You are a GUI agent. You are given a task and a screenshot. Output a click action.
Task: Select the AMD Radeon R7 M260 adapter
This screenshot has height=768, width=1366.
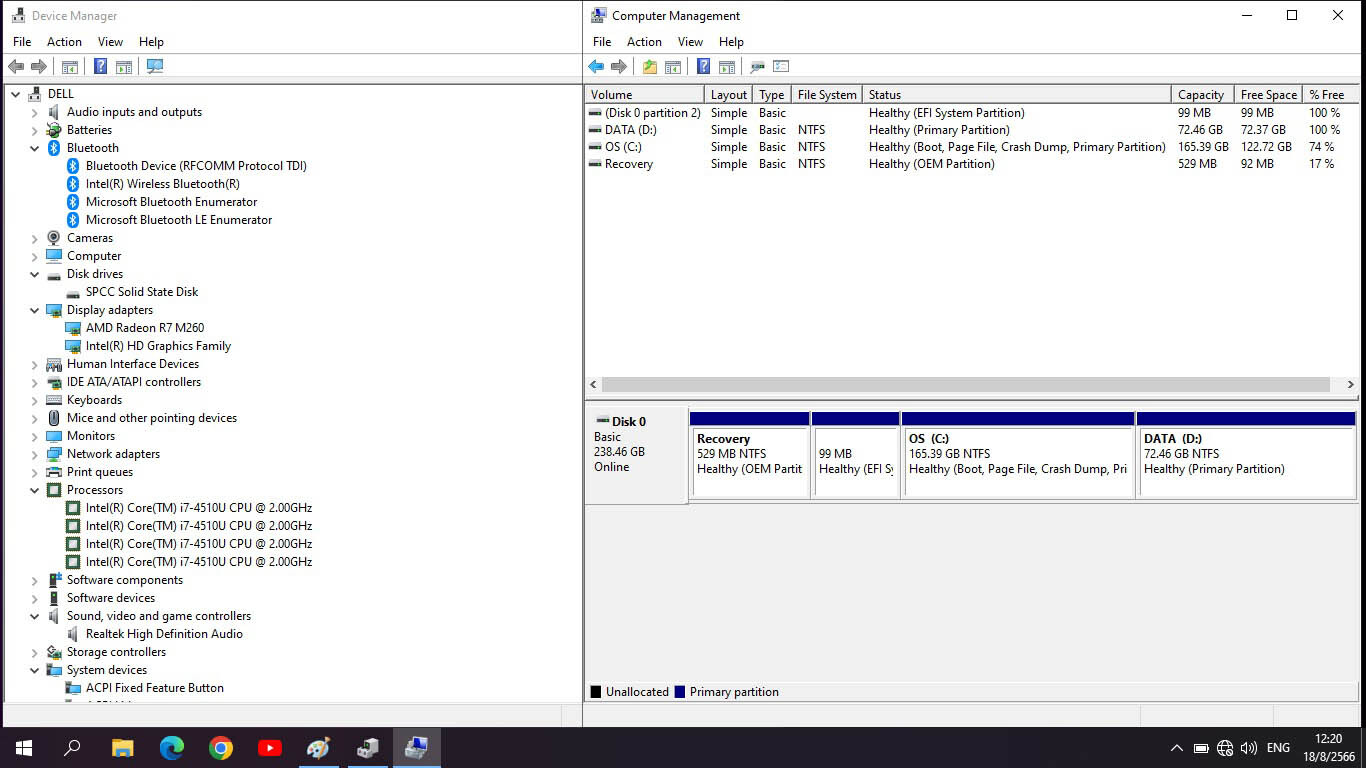pyautogui.click(x=145, y=328)
